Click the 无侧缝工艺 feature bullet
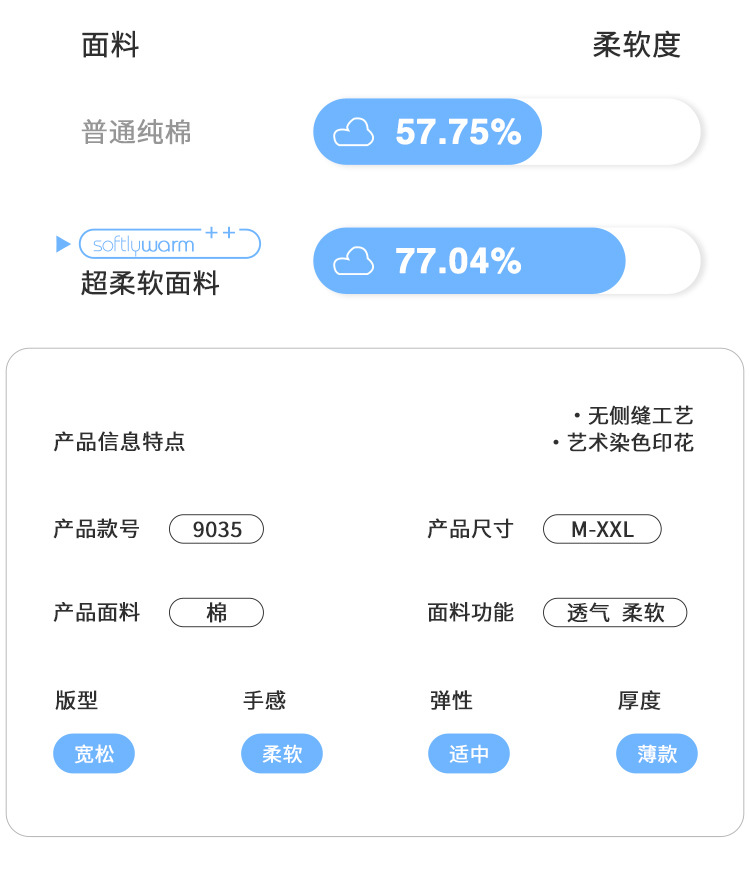Viewport: 750px width, 873px height. [634, 415]
